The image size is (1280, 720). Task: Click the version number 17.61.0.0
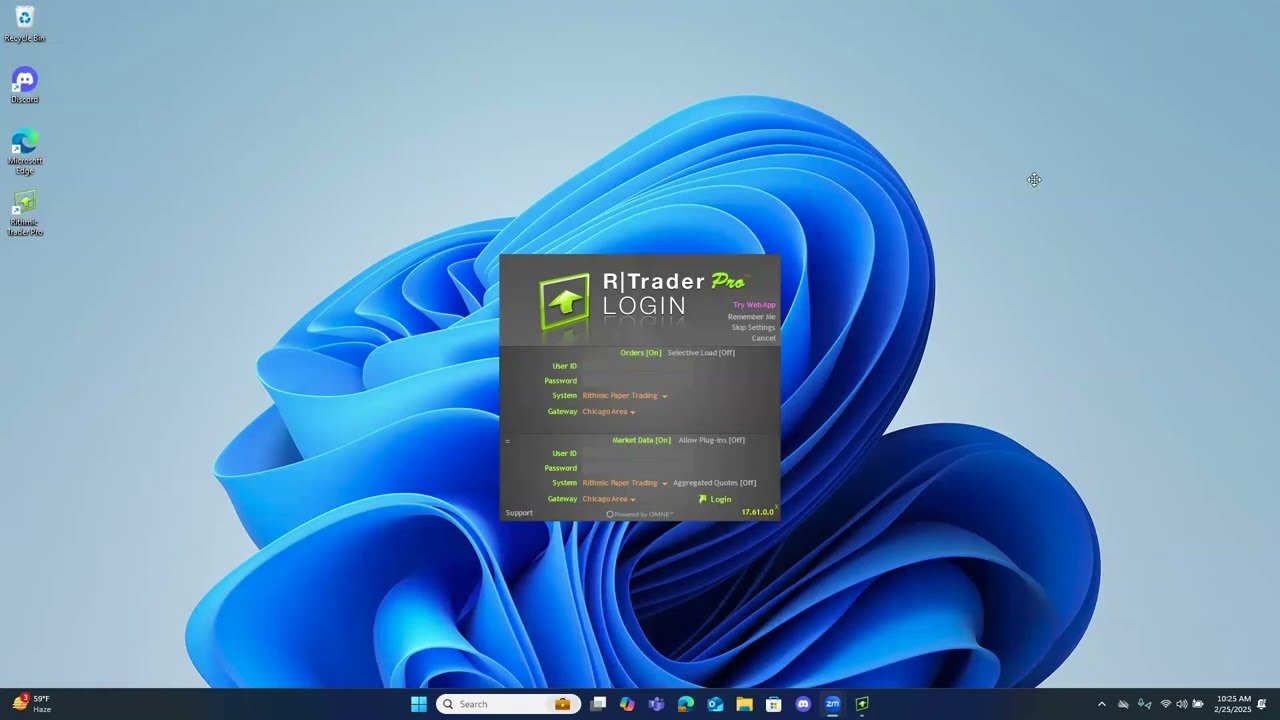tap(758, 512)
